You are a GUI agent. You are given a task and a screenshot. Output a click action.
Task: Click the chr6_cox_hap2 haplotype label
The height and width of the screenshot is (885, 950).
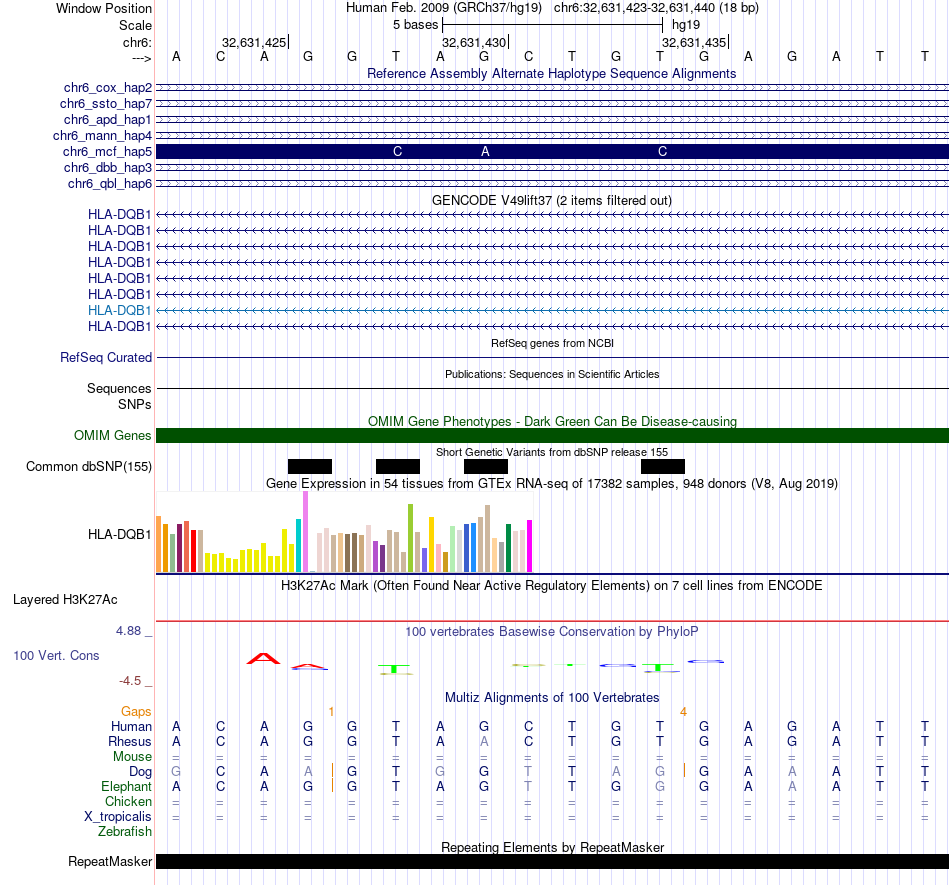(108, 88)
